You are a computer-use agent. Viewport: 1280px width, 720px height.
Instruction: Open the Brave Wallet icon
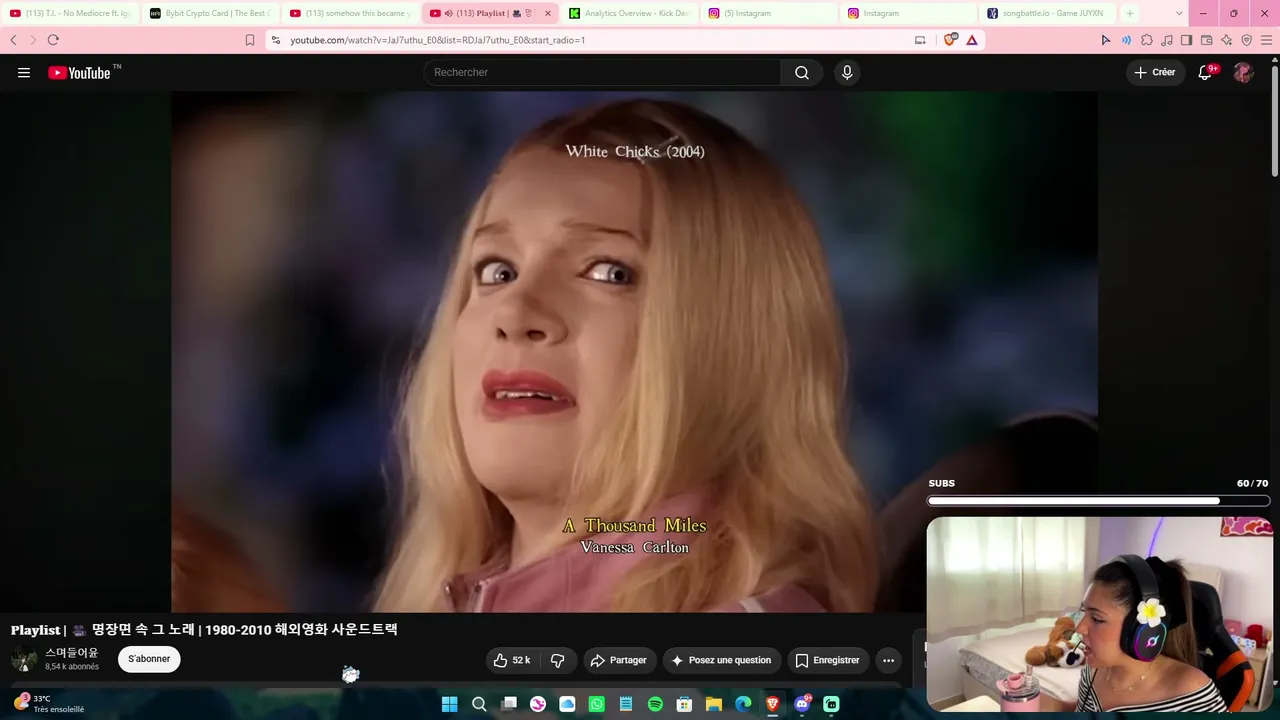pos(1206,40)
